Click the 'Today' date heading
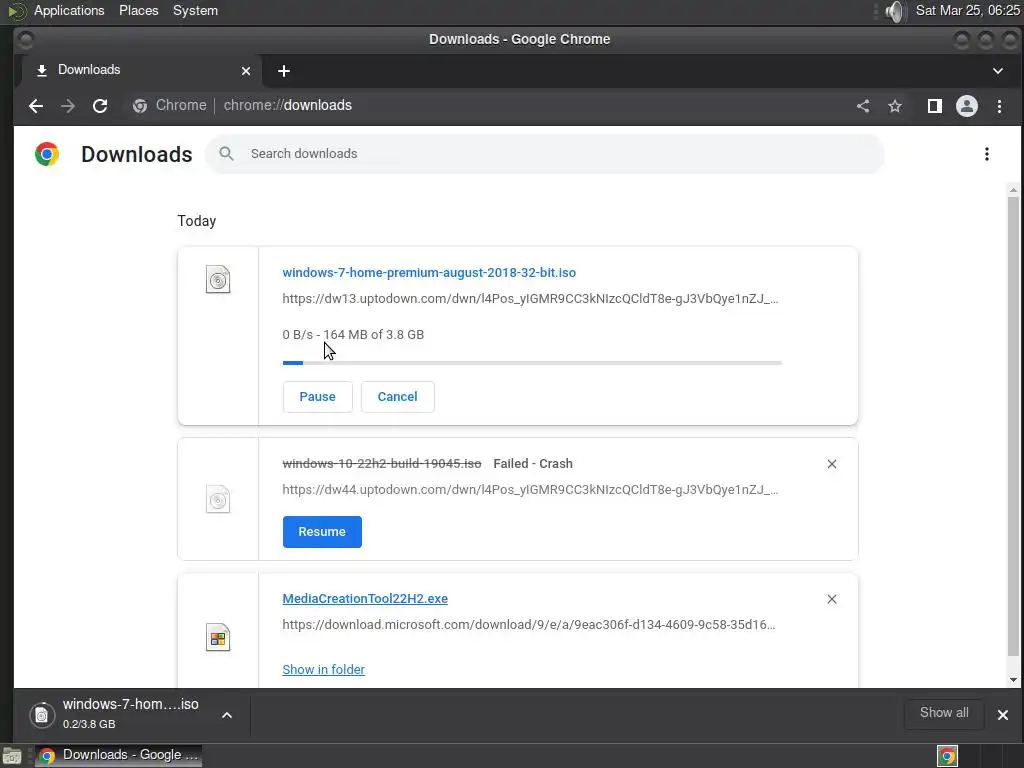 (x=197, y=221)
